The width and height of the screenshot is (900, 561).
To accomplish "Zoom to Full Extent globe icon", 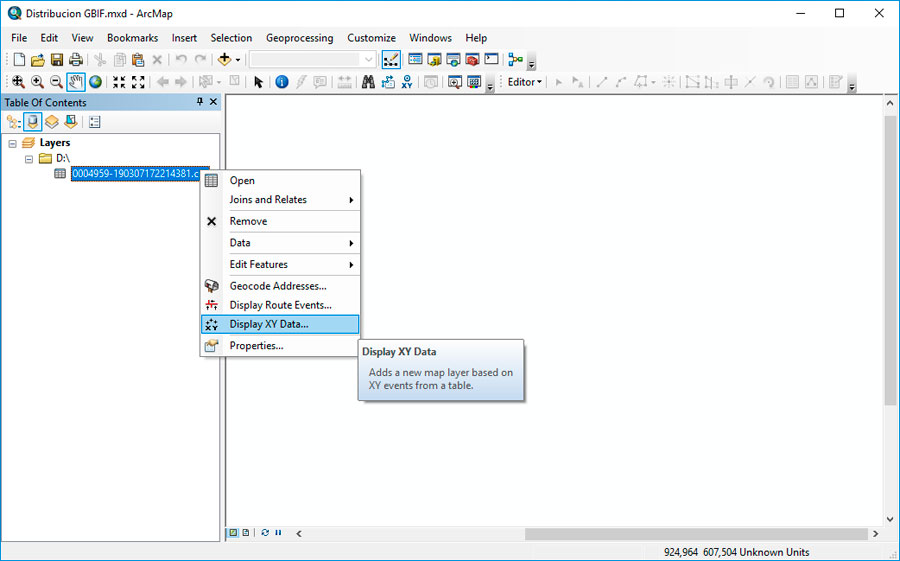I will [x=95, y=82].
